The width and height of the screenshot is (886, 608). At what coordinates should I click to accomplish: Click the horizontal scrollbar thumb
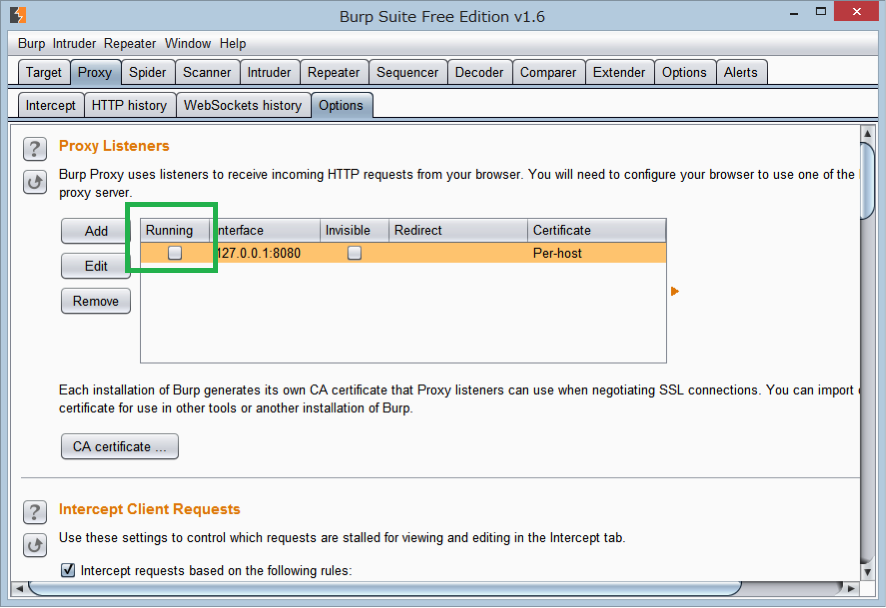tap(384, 588)
